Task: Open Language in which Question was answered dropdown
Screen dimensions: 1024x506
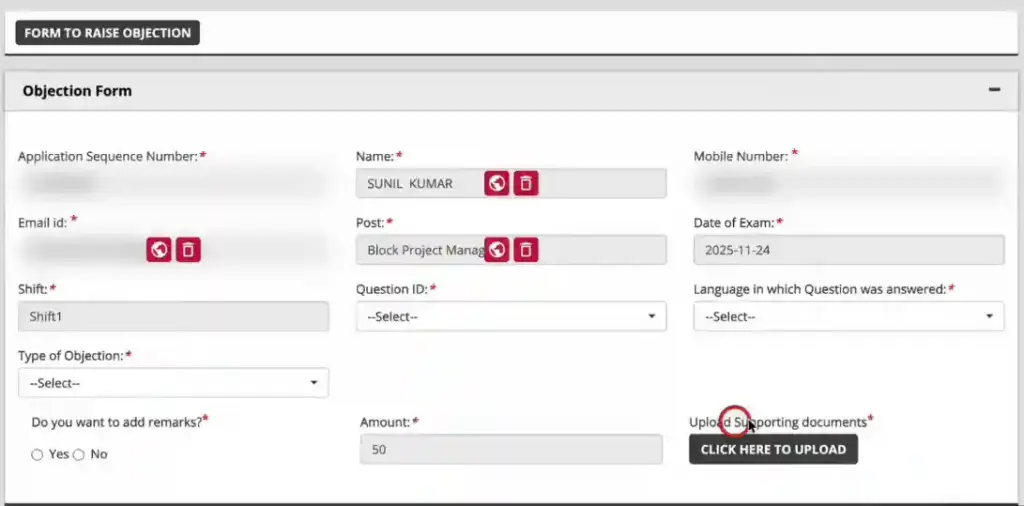Action: (x=848, y=316)
